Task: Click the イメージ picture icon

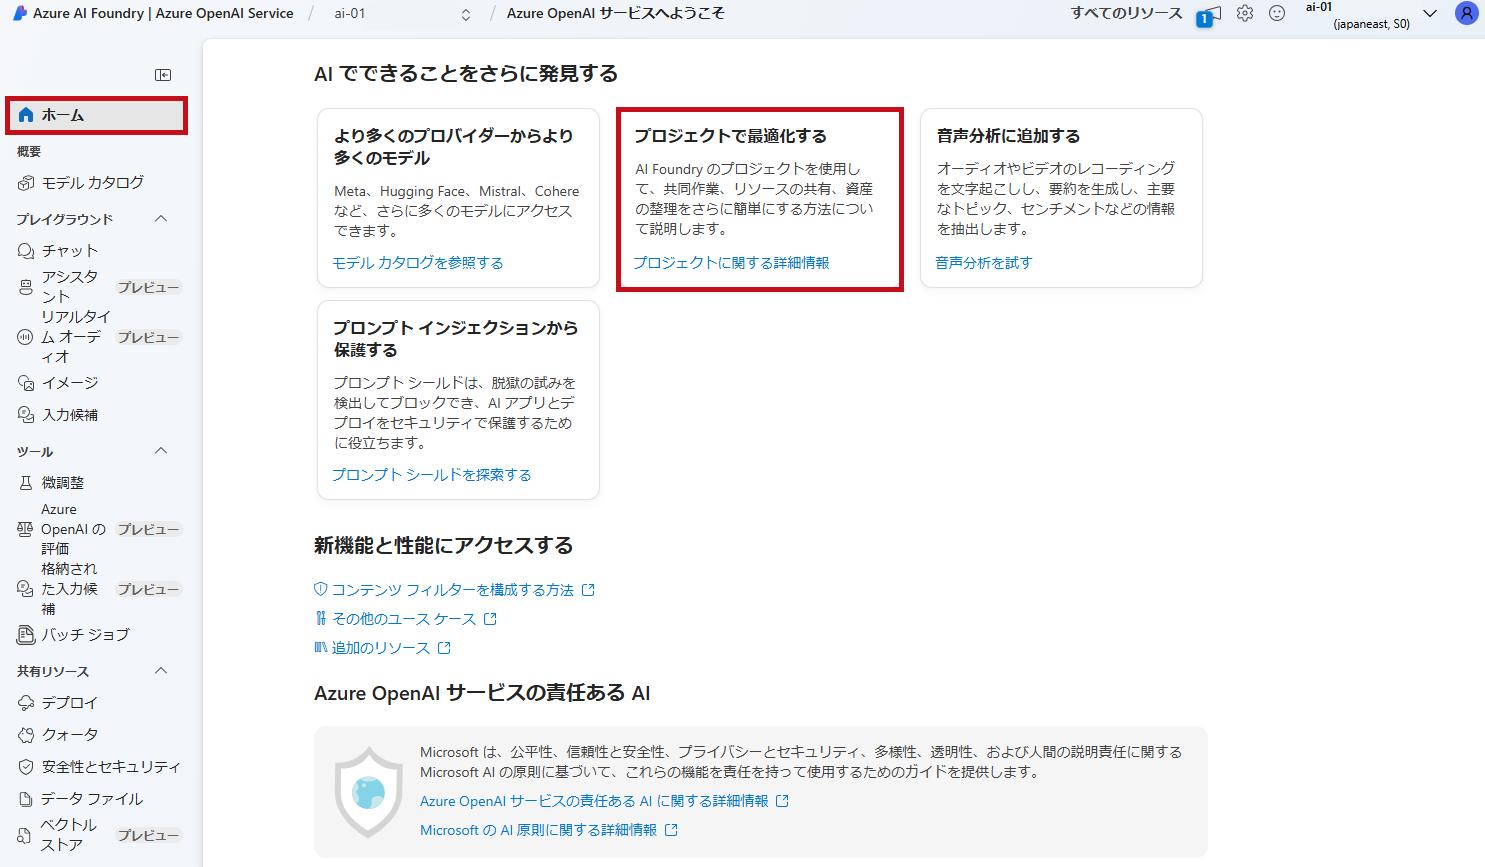Action: 26,383
